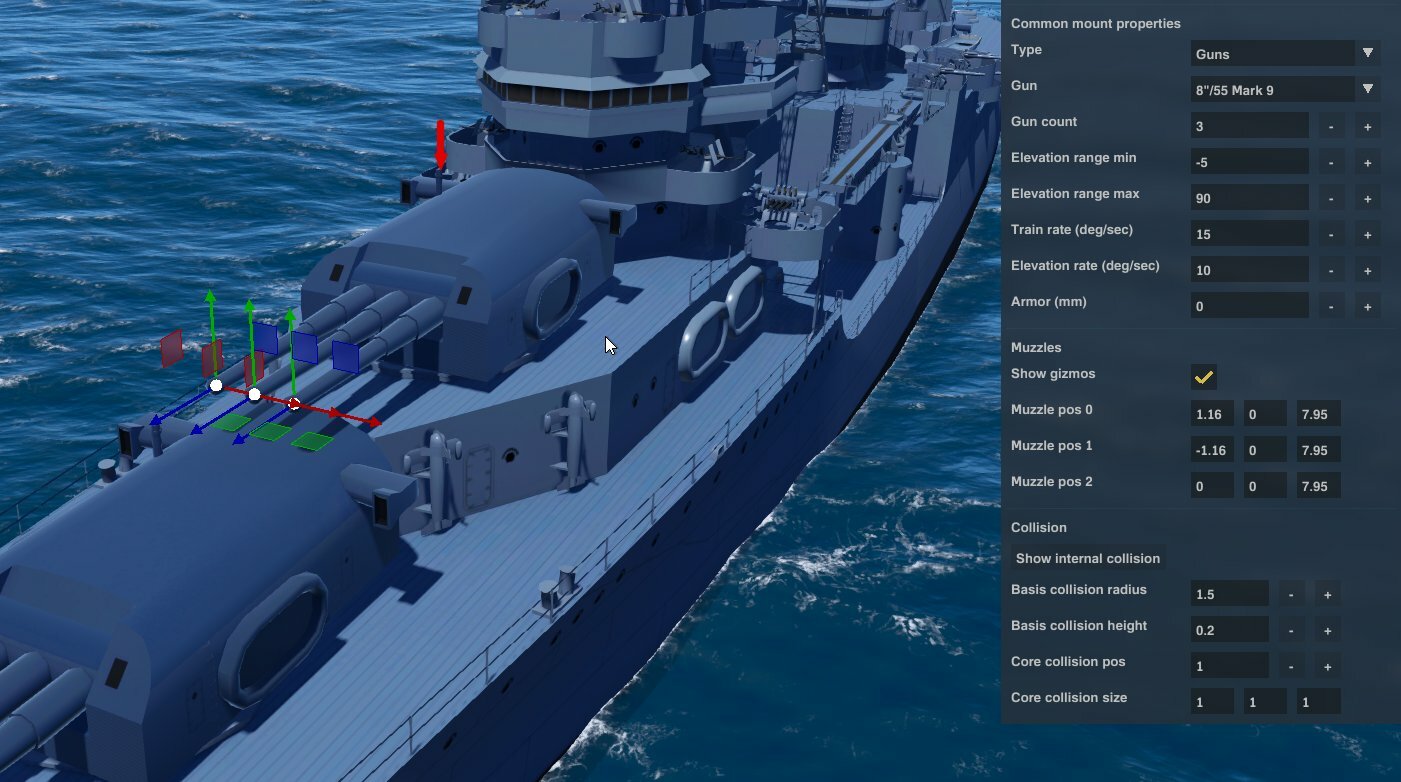This screenshot has width=1401, height=782.
Task: Open the Type dropdown showing Guns
Action: tap(1287, 53)
